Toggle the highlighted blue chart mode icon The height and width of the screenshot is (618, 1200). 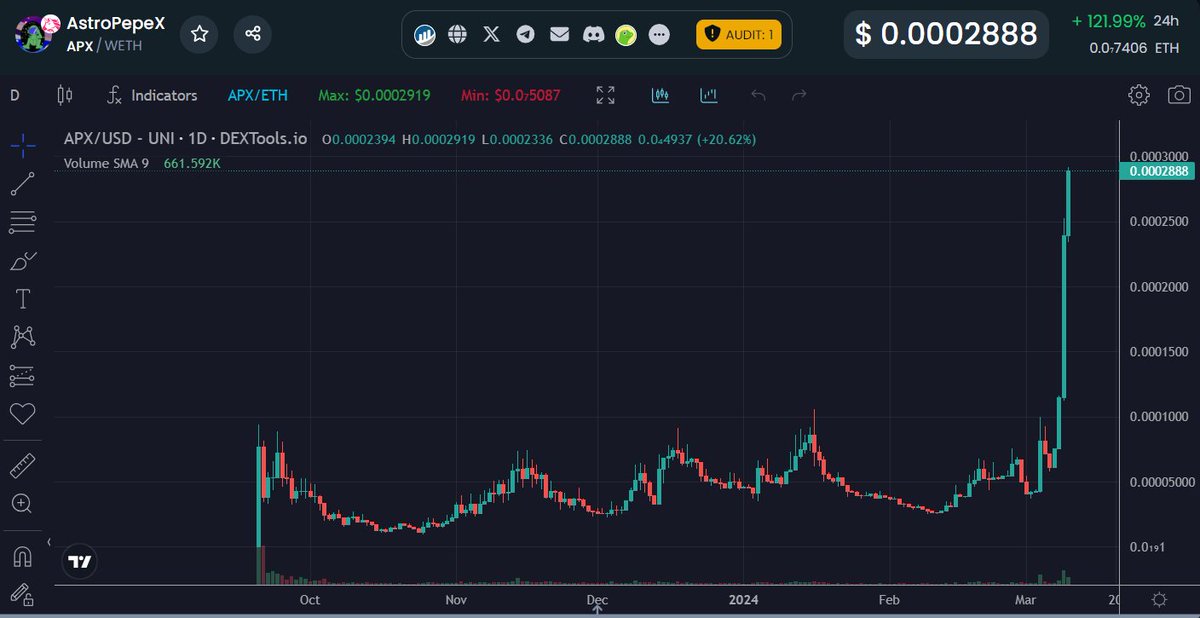[x=660, y=96]
